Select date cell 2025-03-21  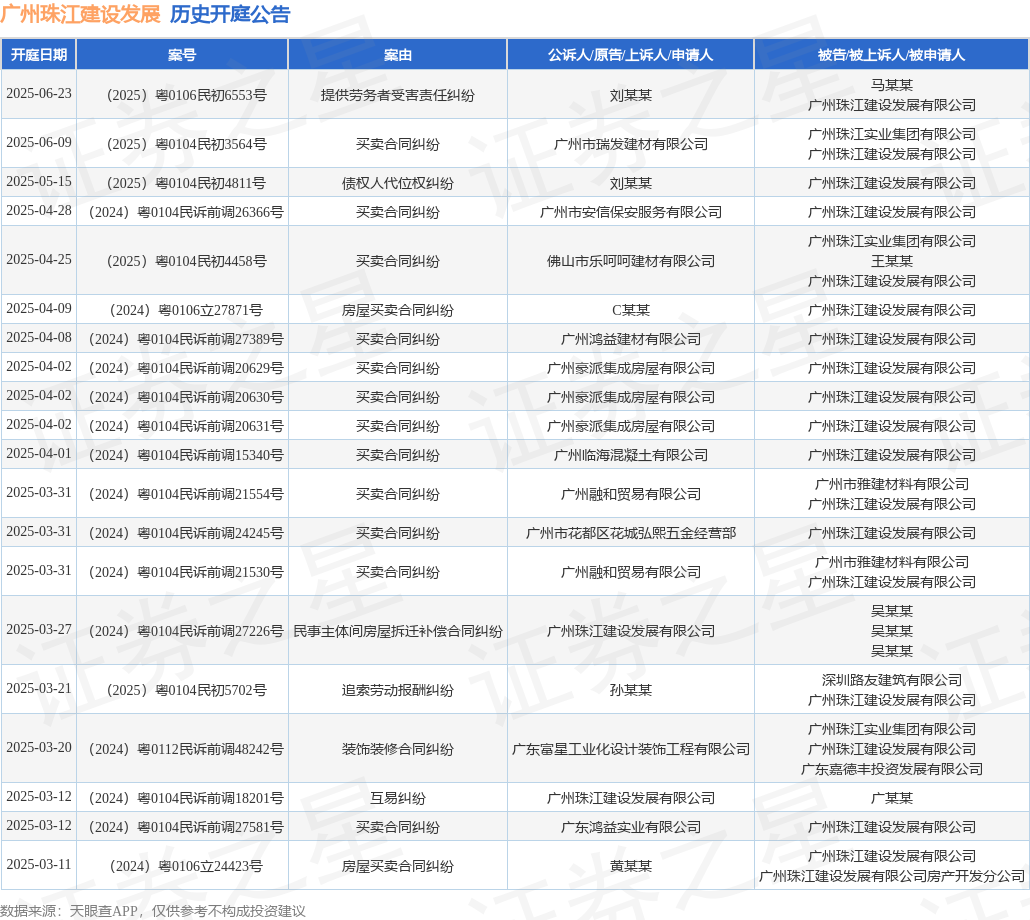pyautogui.click(x=39, y=688)
